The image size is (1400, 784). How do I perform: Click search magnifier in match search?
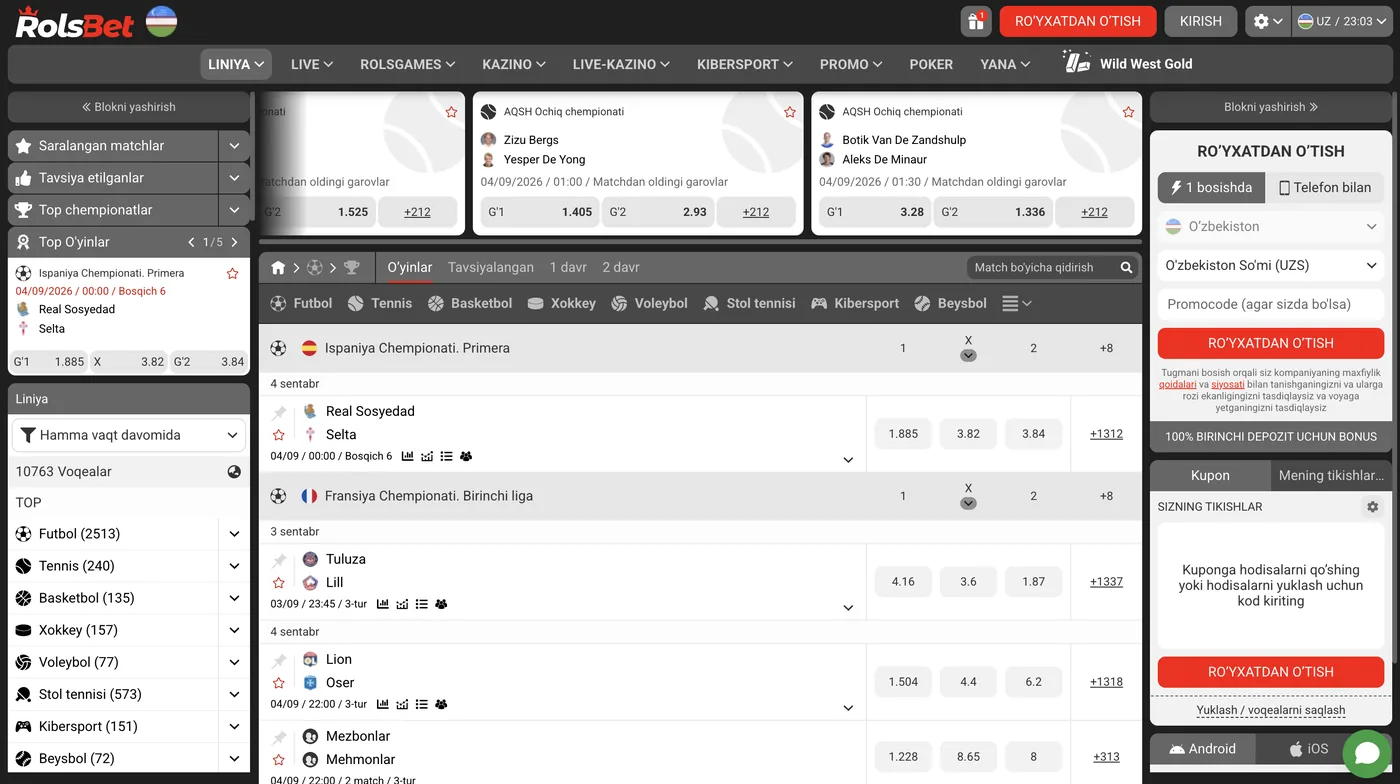point(1126,267)
